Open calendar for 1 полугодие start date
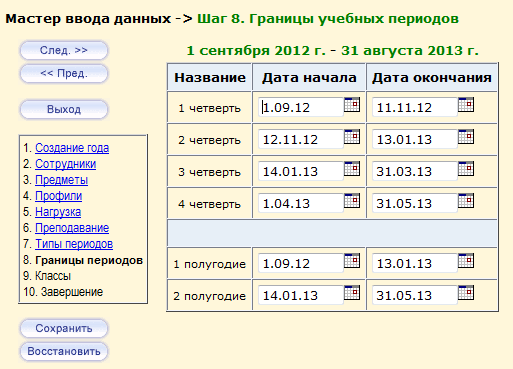 coord(352,260)
